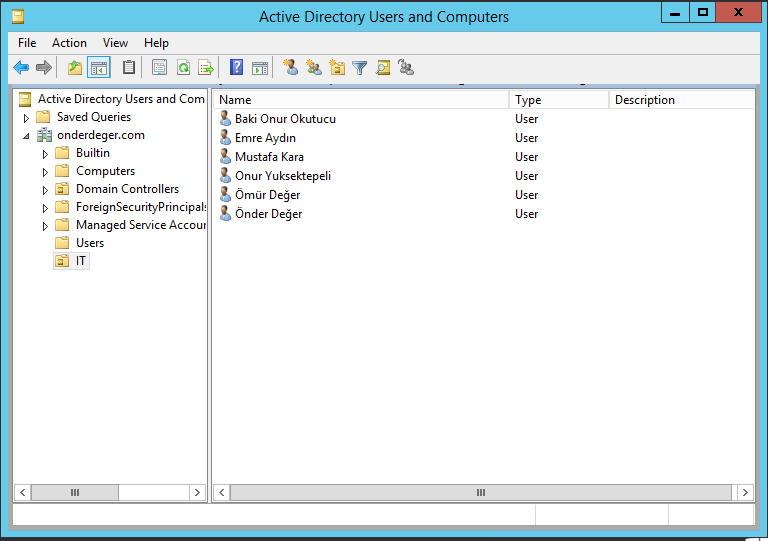768x541 pixels.
Task: Click the Filter funnel toolbar icon
Action: 360,68
